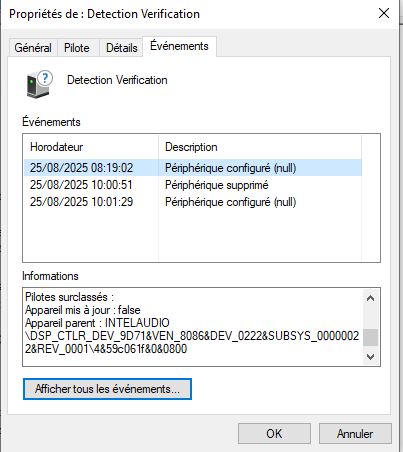Select the Périphérique supprimé event row
The image size is (403, 452).
tap(193, 185)
